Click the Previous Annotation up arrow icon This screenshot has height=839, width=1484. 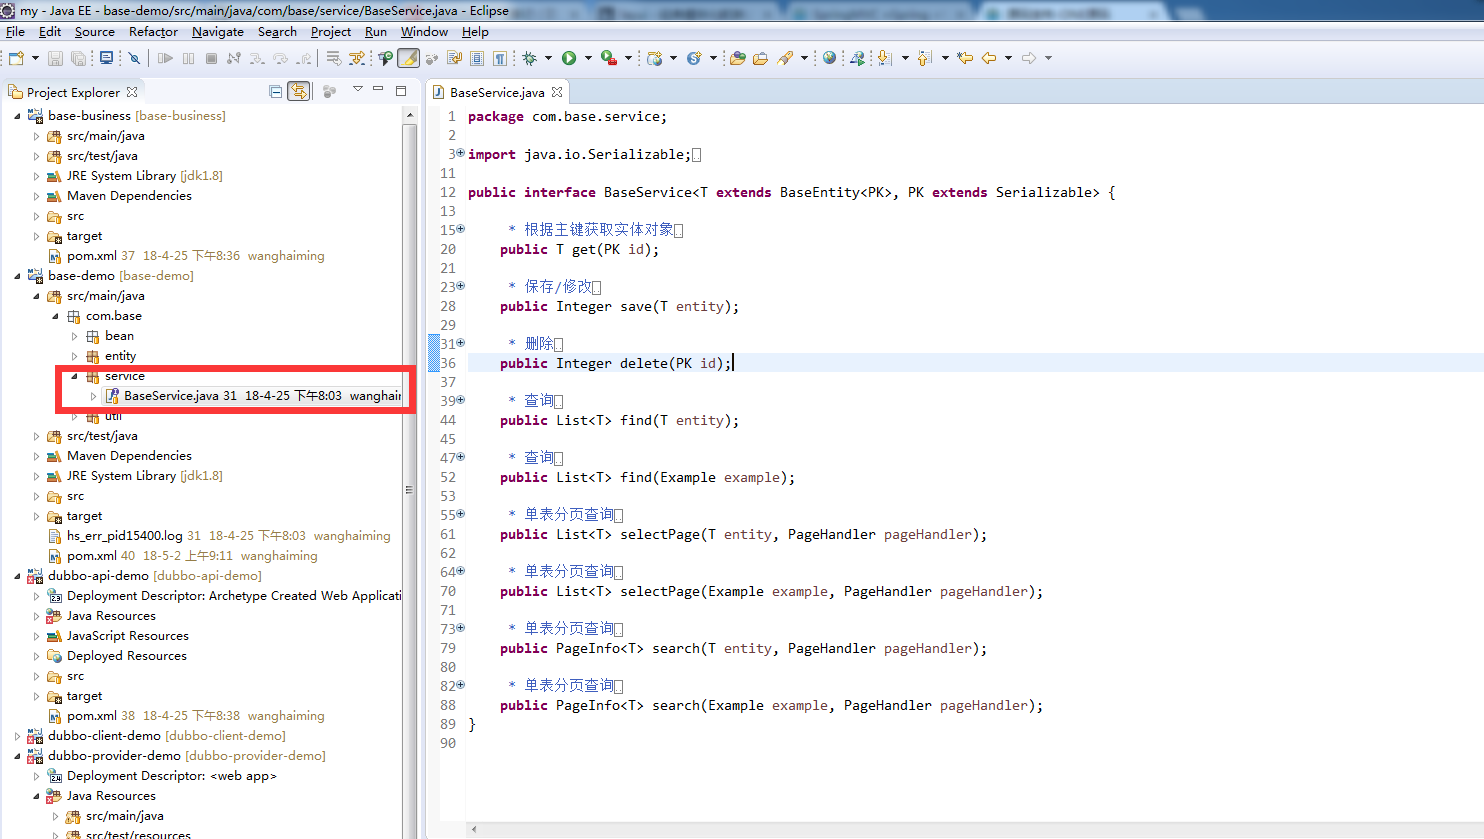pyautogui.click(x=925, y=58)
